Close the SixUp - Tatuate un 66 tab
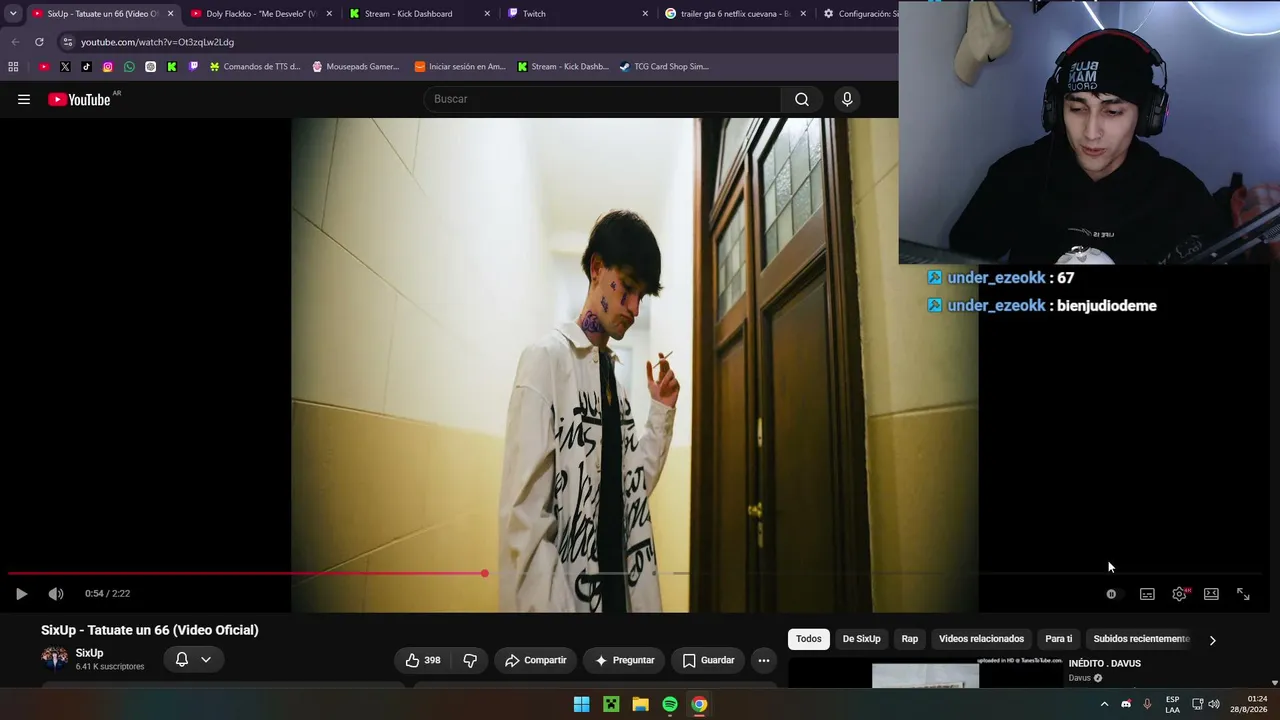 [170, 14]
